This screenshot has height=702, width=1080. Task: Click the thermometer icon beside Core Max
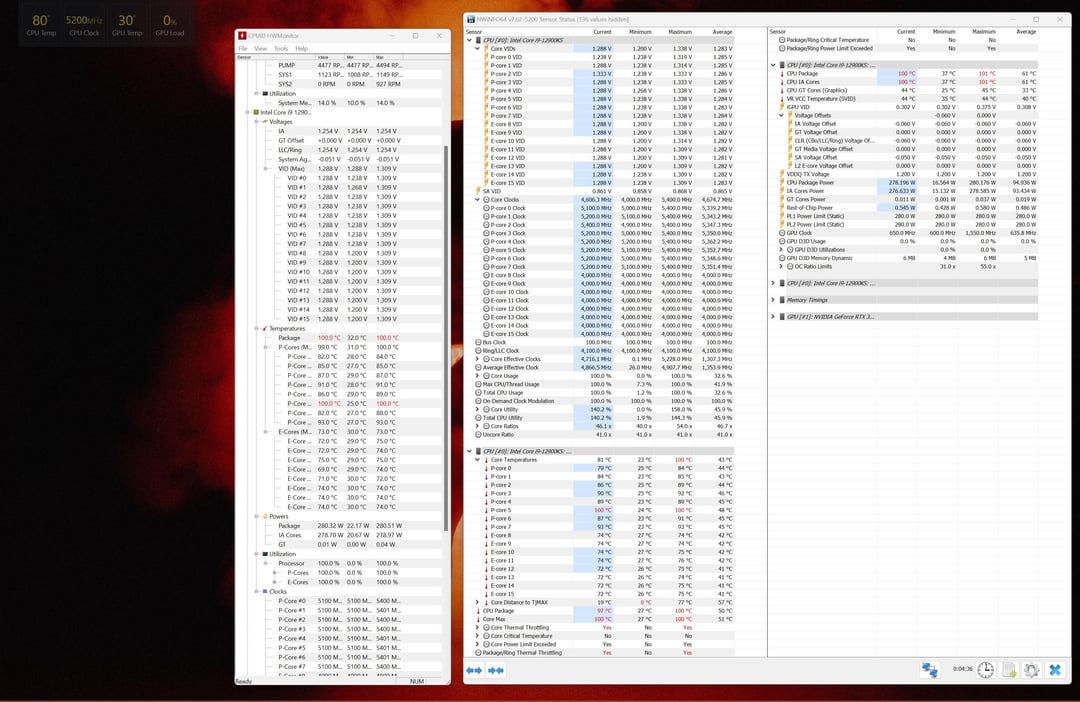click(x=478, y=619)
